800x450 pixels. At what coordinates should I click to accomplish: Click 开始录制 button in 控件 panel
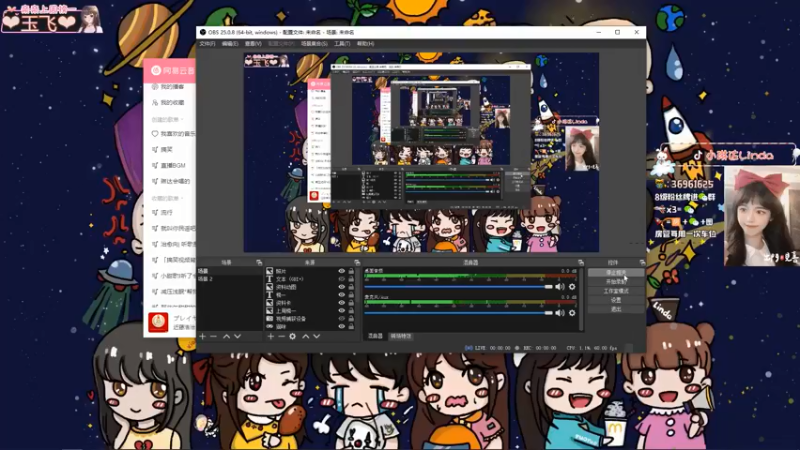coord(616,282)
